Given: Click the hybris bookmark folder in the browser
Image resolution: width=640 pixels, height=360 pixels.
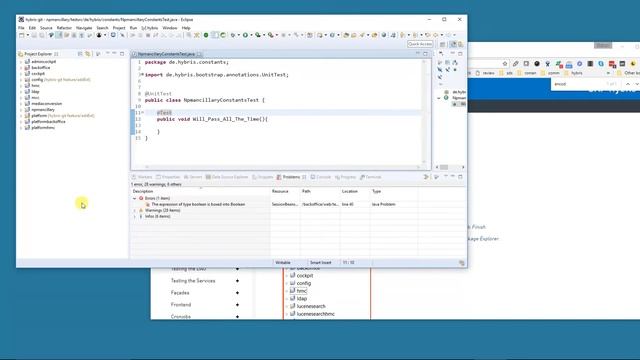Looking at the screenshot, I should click(x=573, y=73).
